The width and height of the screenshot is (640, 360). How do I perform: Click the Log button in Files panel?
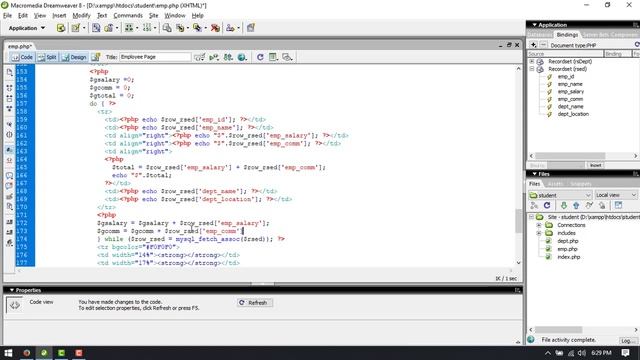(627, 340)
